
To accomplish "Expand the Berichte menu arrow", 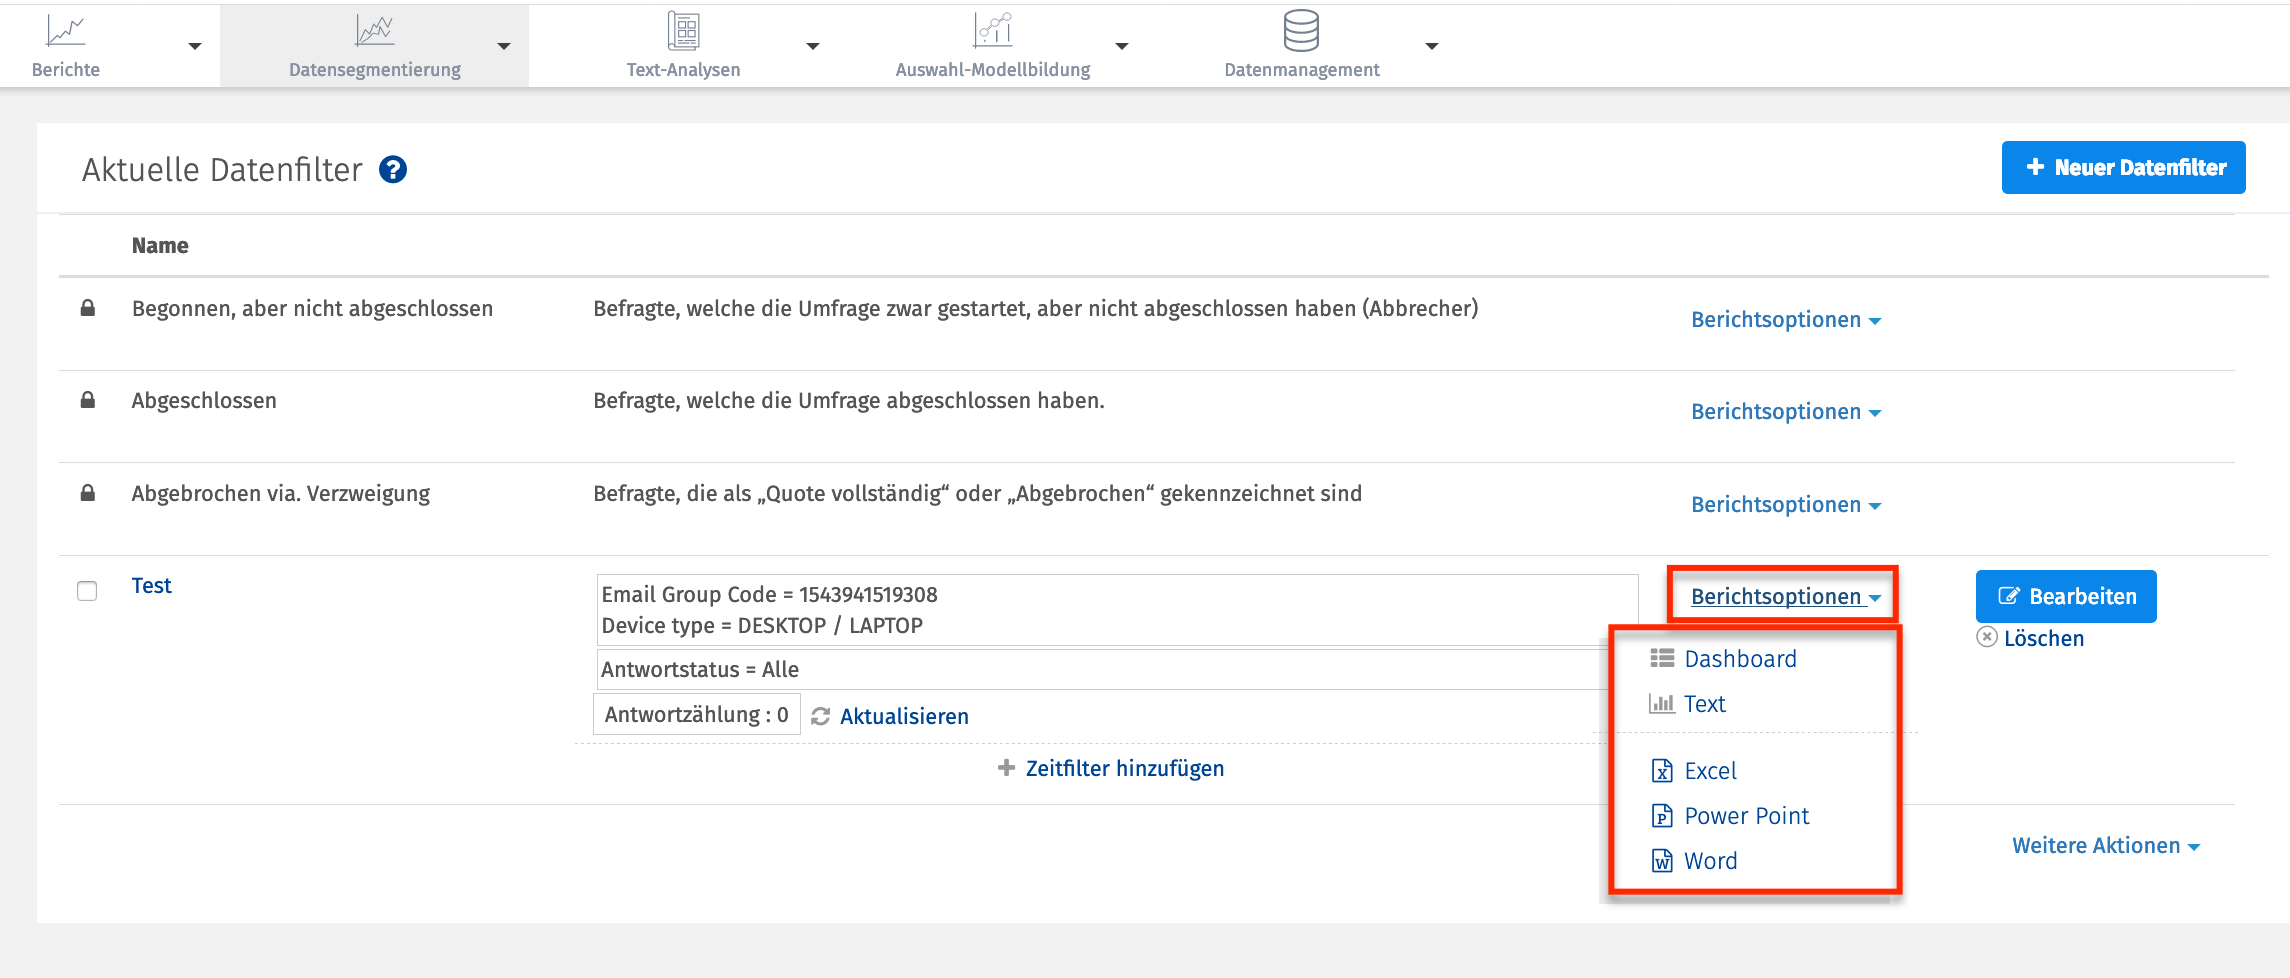I will 195,46.
